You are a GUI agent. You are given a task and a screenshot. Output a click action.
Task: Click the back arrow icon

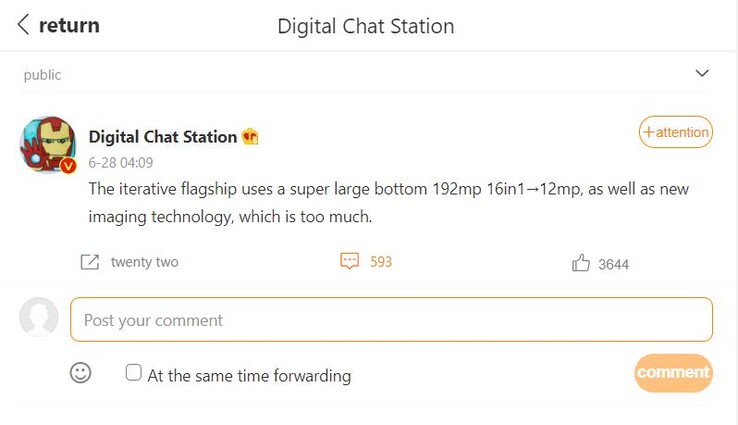coord(24,26)
